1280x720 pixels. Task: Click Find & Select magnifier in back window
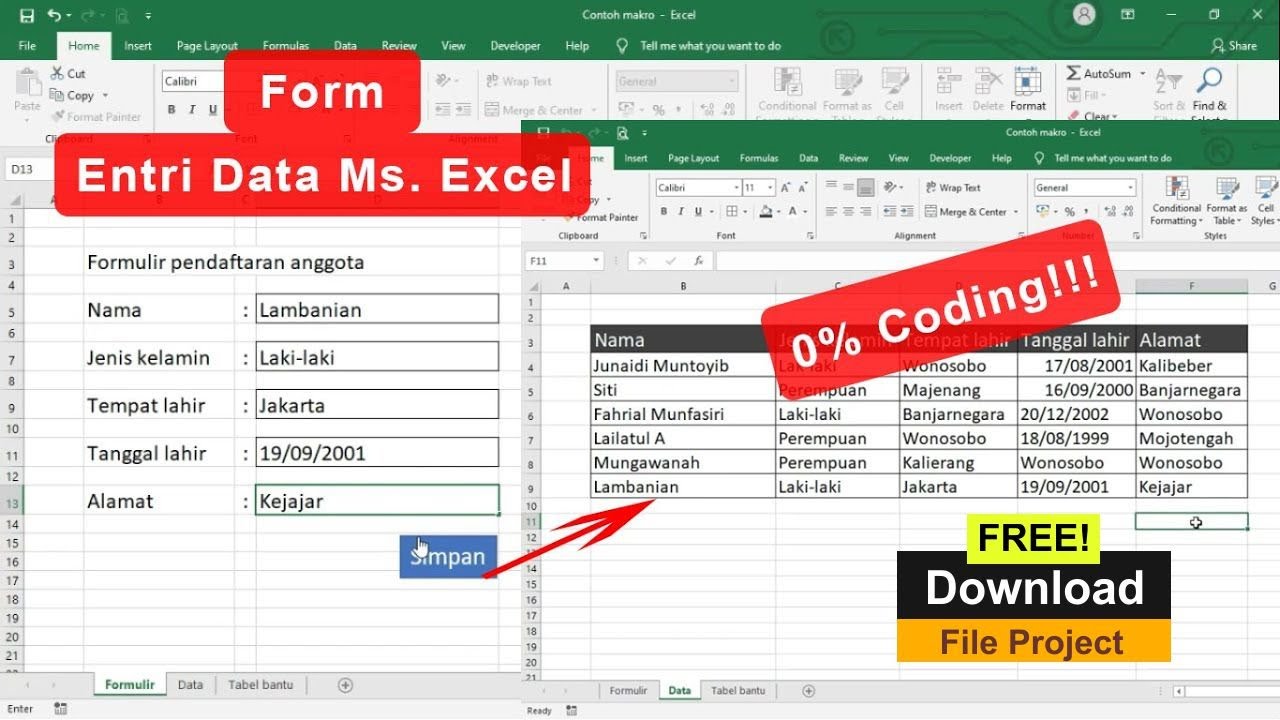pos(1209,81)
